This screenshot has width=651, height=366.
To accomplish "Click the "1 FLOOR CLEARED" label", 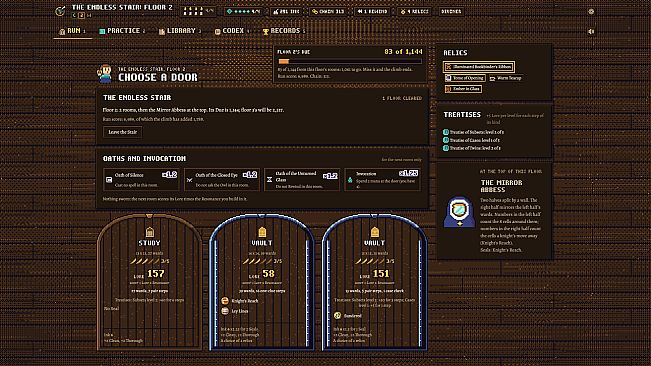I will point(402,98).
